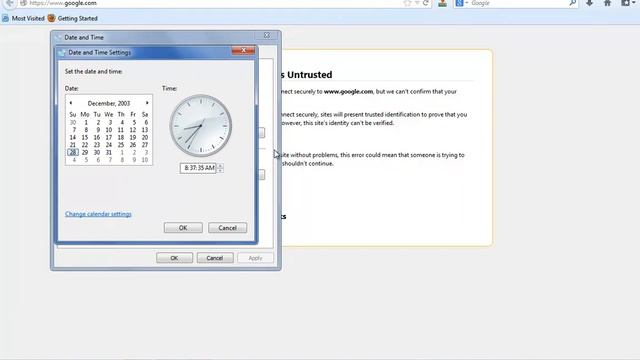Click the magnifier icon in the search box

(573, 3)
